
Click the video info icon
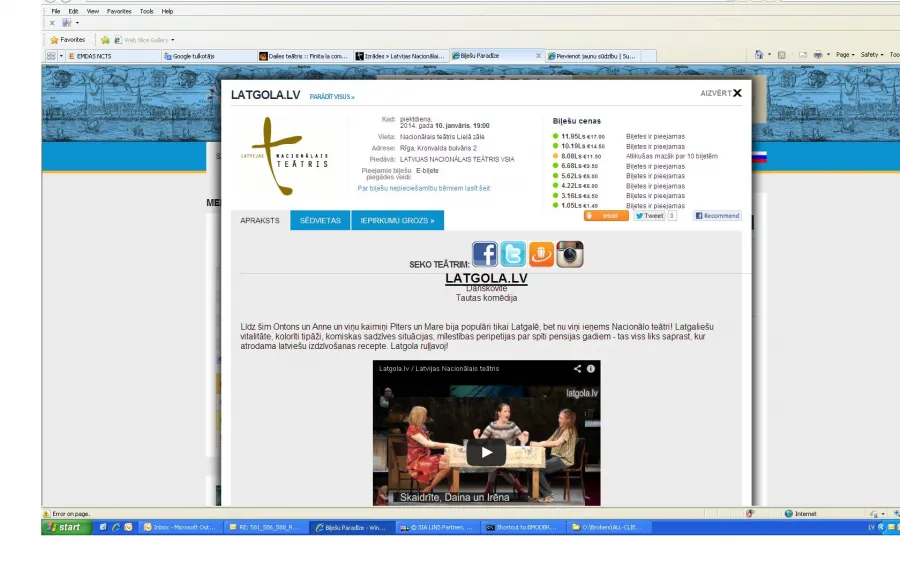pyautogui.click(x=591, y=369)
